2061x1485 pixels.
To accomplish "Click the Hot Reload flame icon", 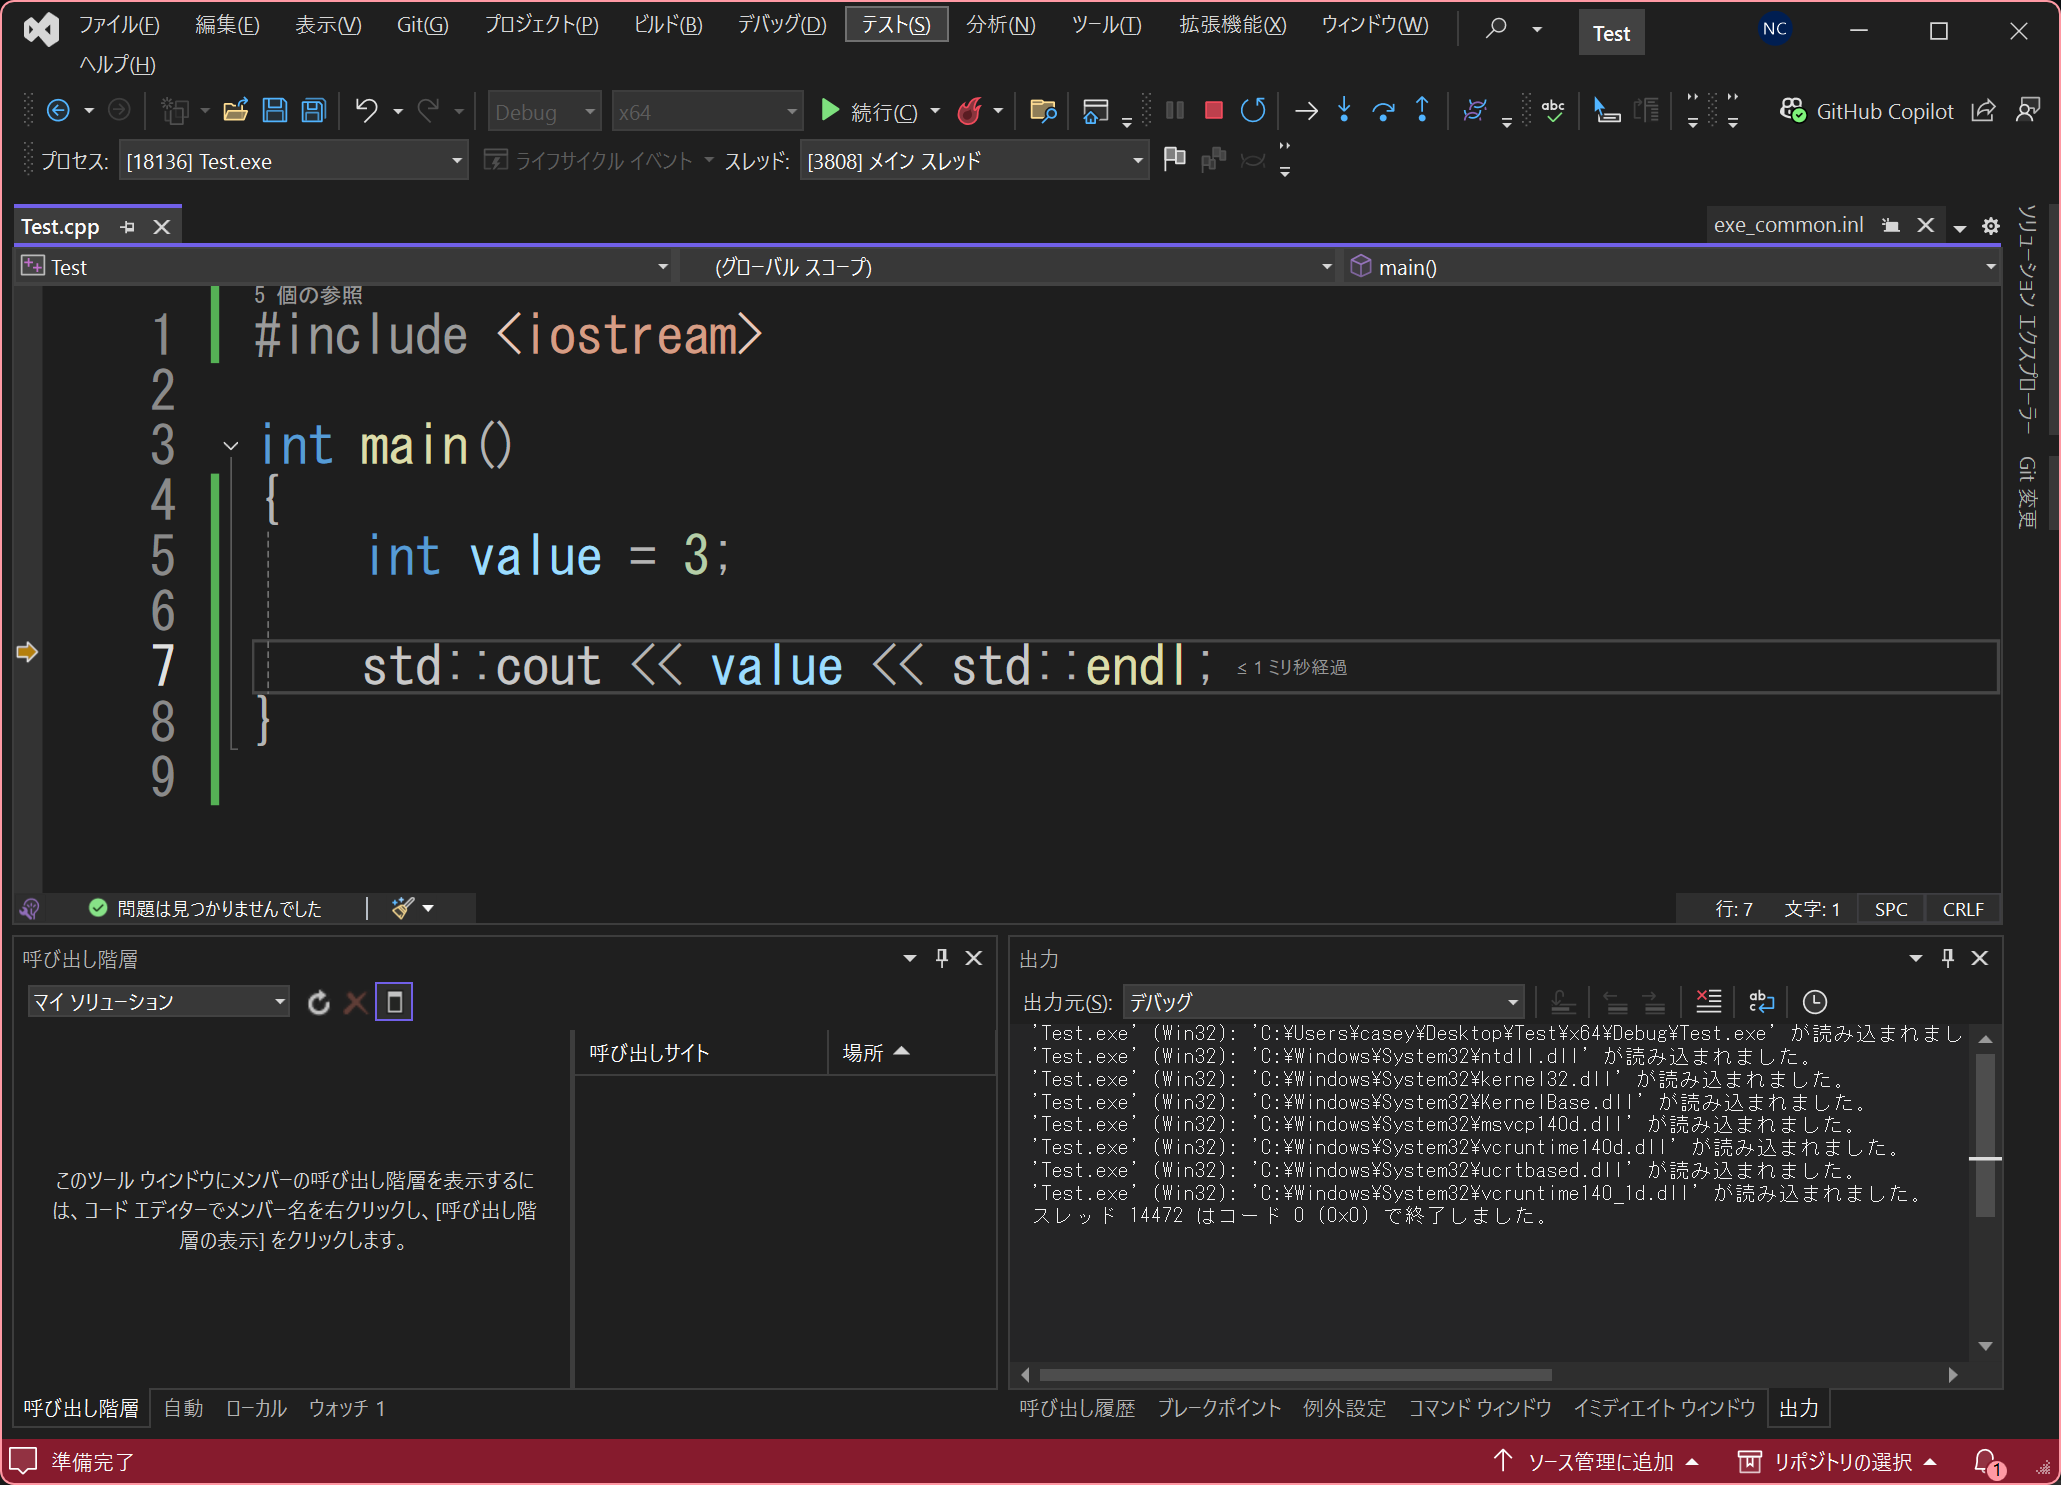I will [968, 111].
